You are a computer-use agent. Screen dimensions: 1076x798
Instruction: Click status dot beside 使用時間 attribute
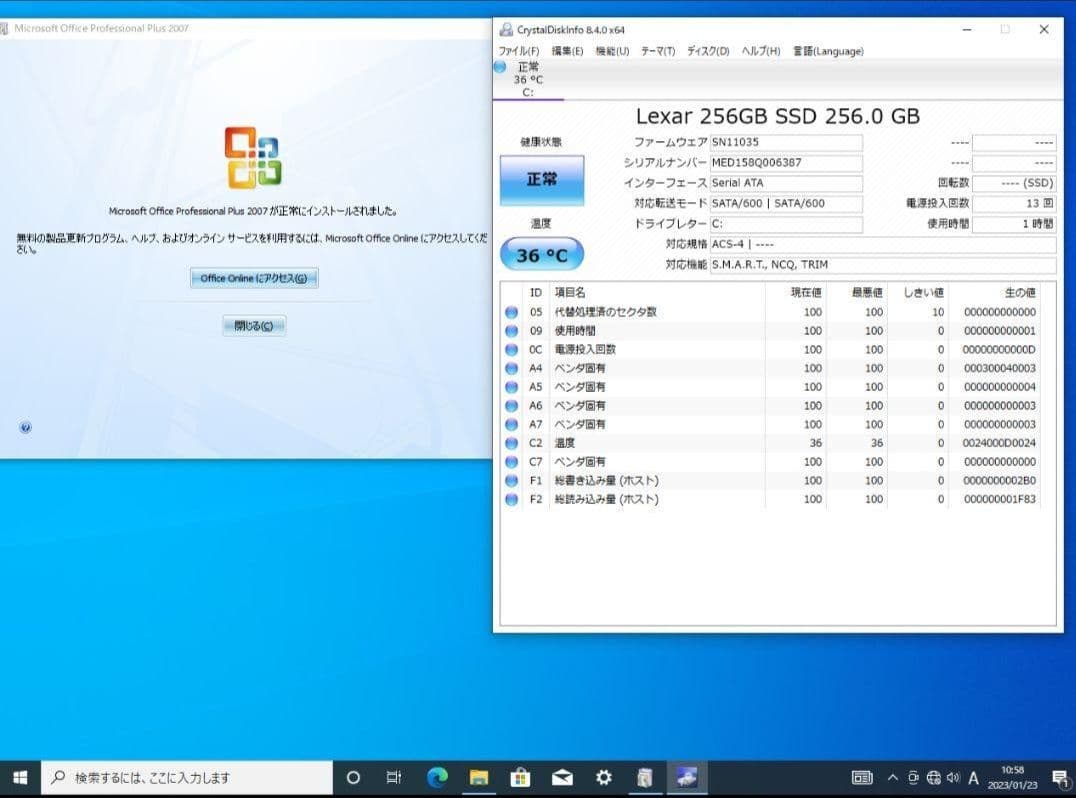[x=511, y=331]
